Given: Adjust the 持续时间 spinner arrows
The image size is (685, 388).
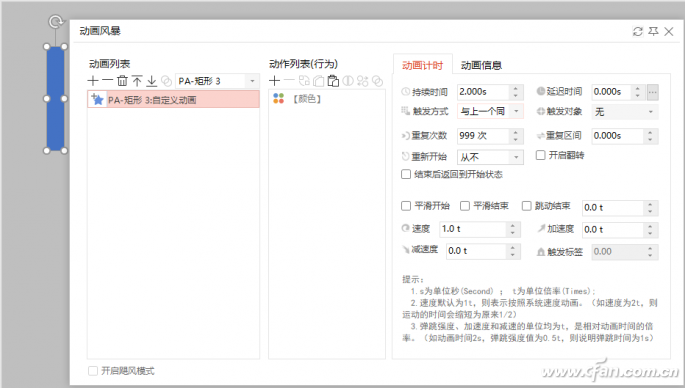Looking at the screenshot, I should pyautogui.click(x=515, y=92).
